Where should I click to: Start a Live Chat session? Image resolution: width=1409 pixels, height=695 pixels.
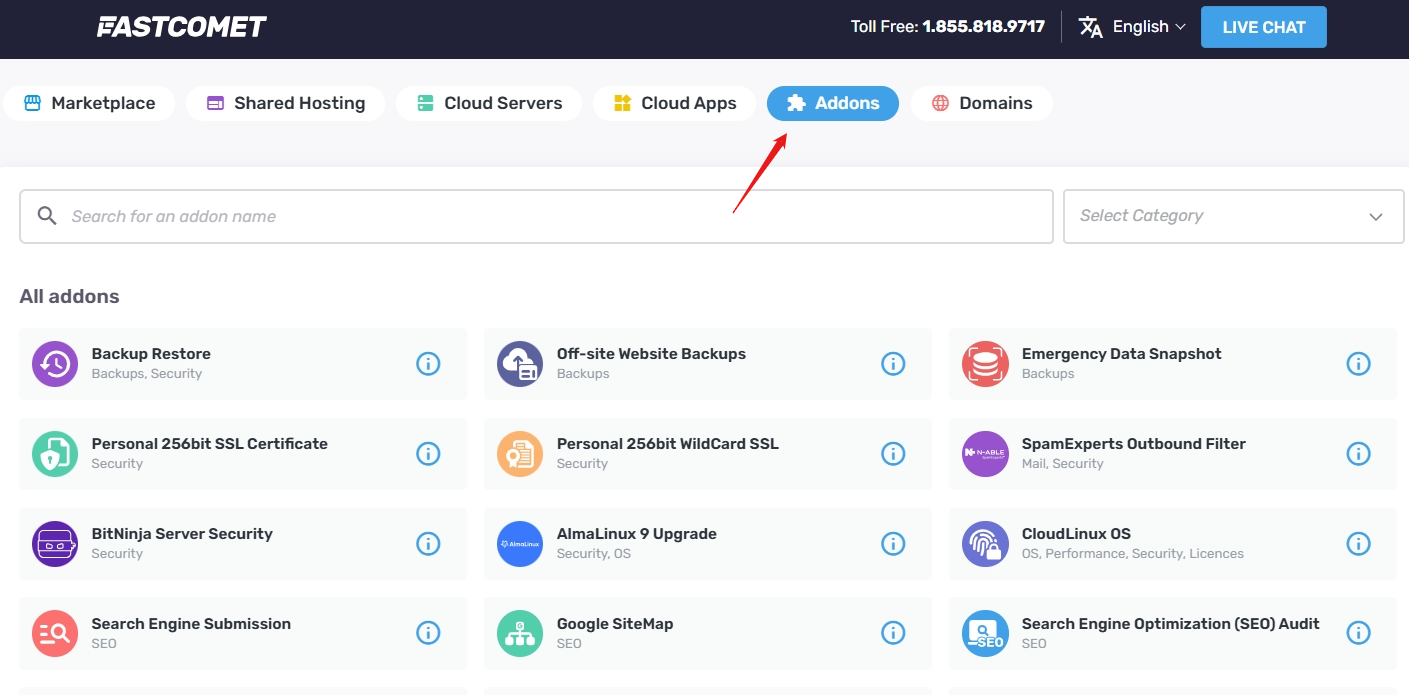[x=1264, y=27]
